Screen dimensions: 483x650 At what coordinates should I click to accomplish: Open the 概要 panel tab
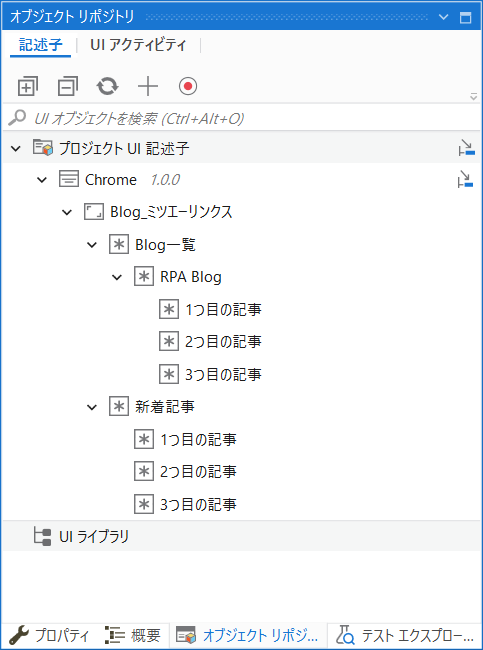click(133, 635)
